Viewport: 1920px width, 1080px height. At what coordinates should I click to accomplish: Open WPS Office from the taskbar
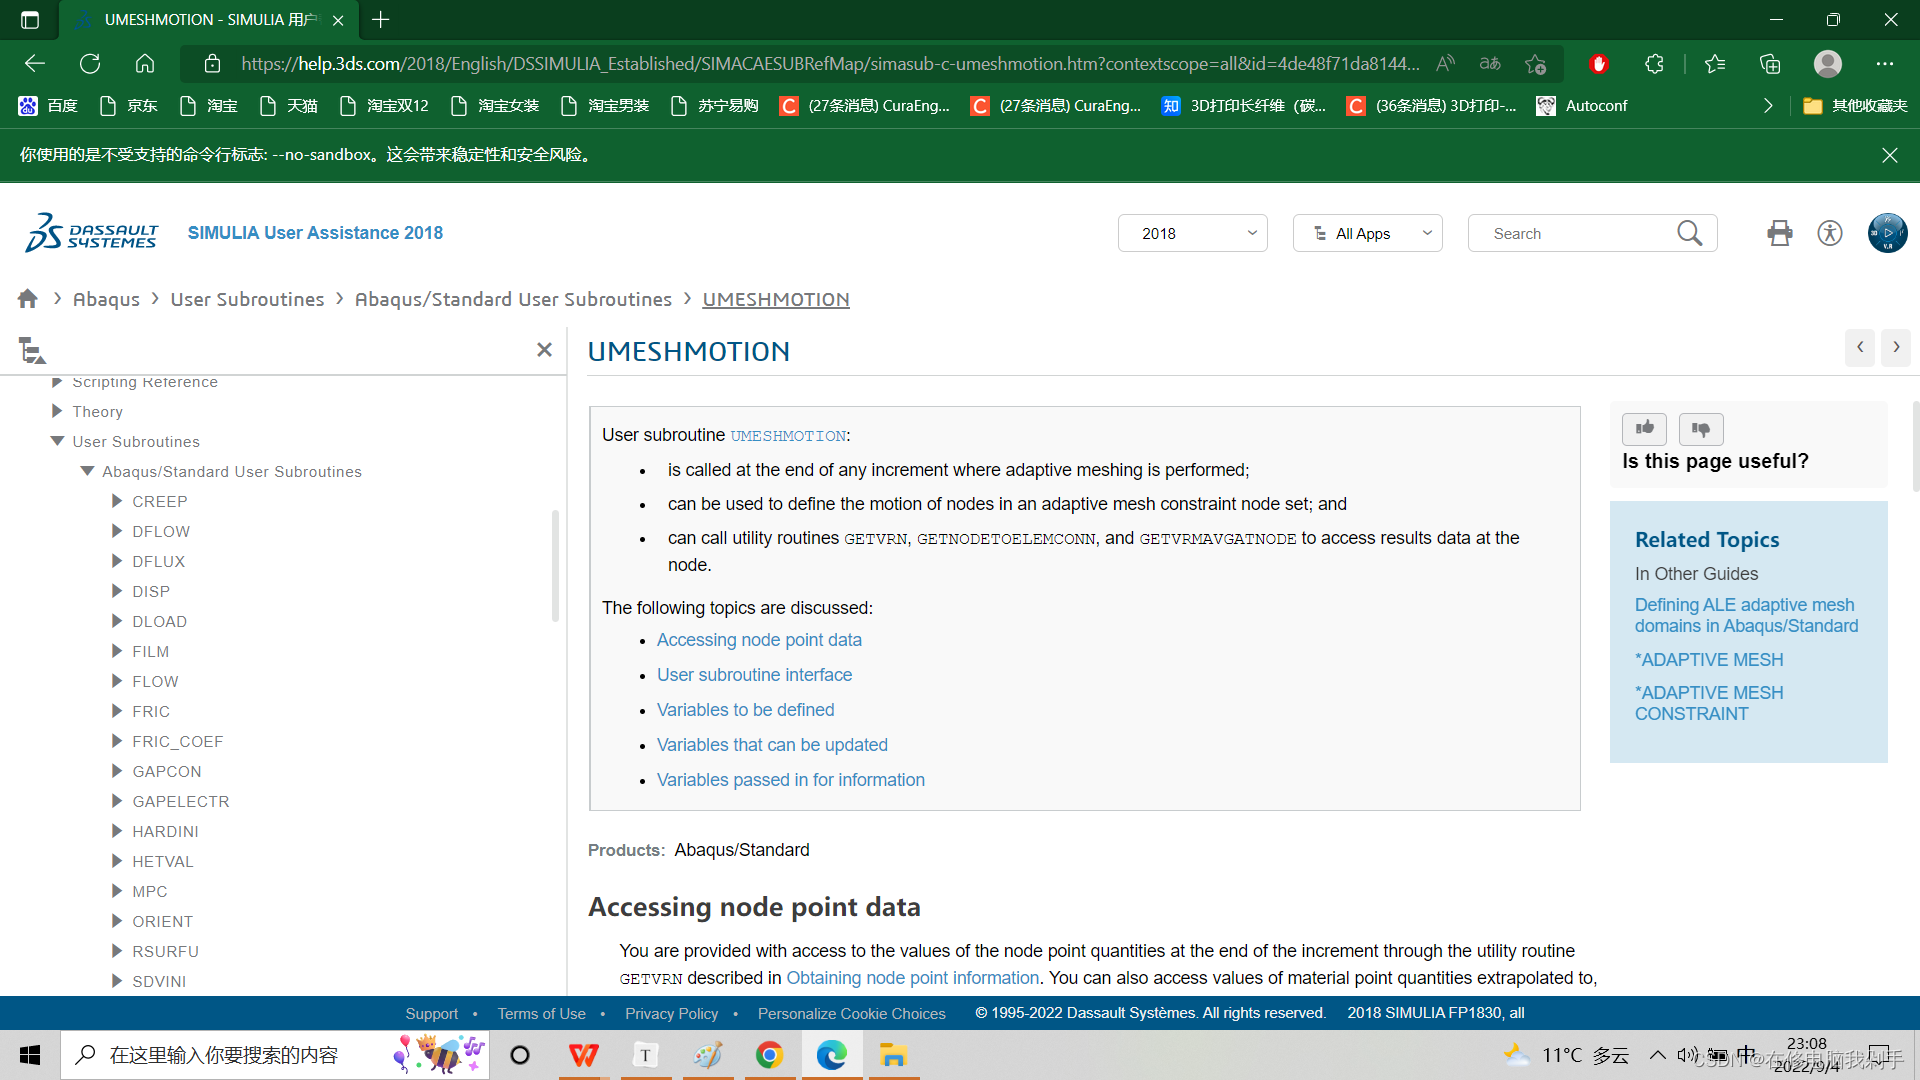pyautogui.click(x=583, y=1055)
